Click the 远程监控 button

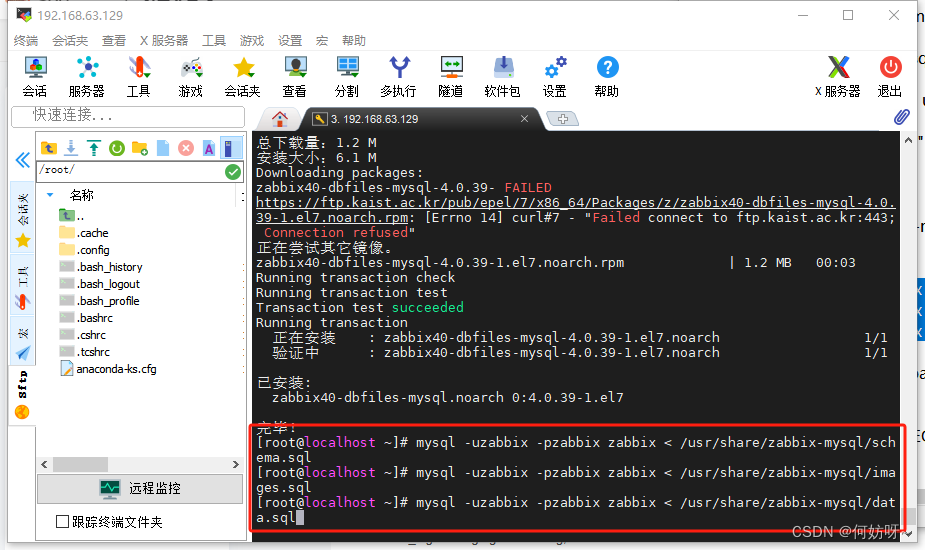140,489
